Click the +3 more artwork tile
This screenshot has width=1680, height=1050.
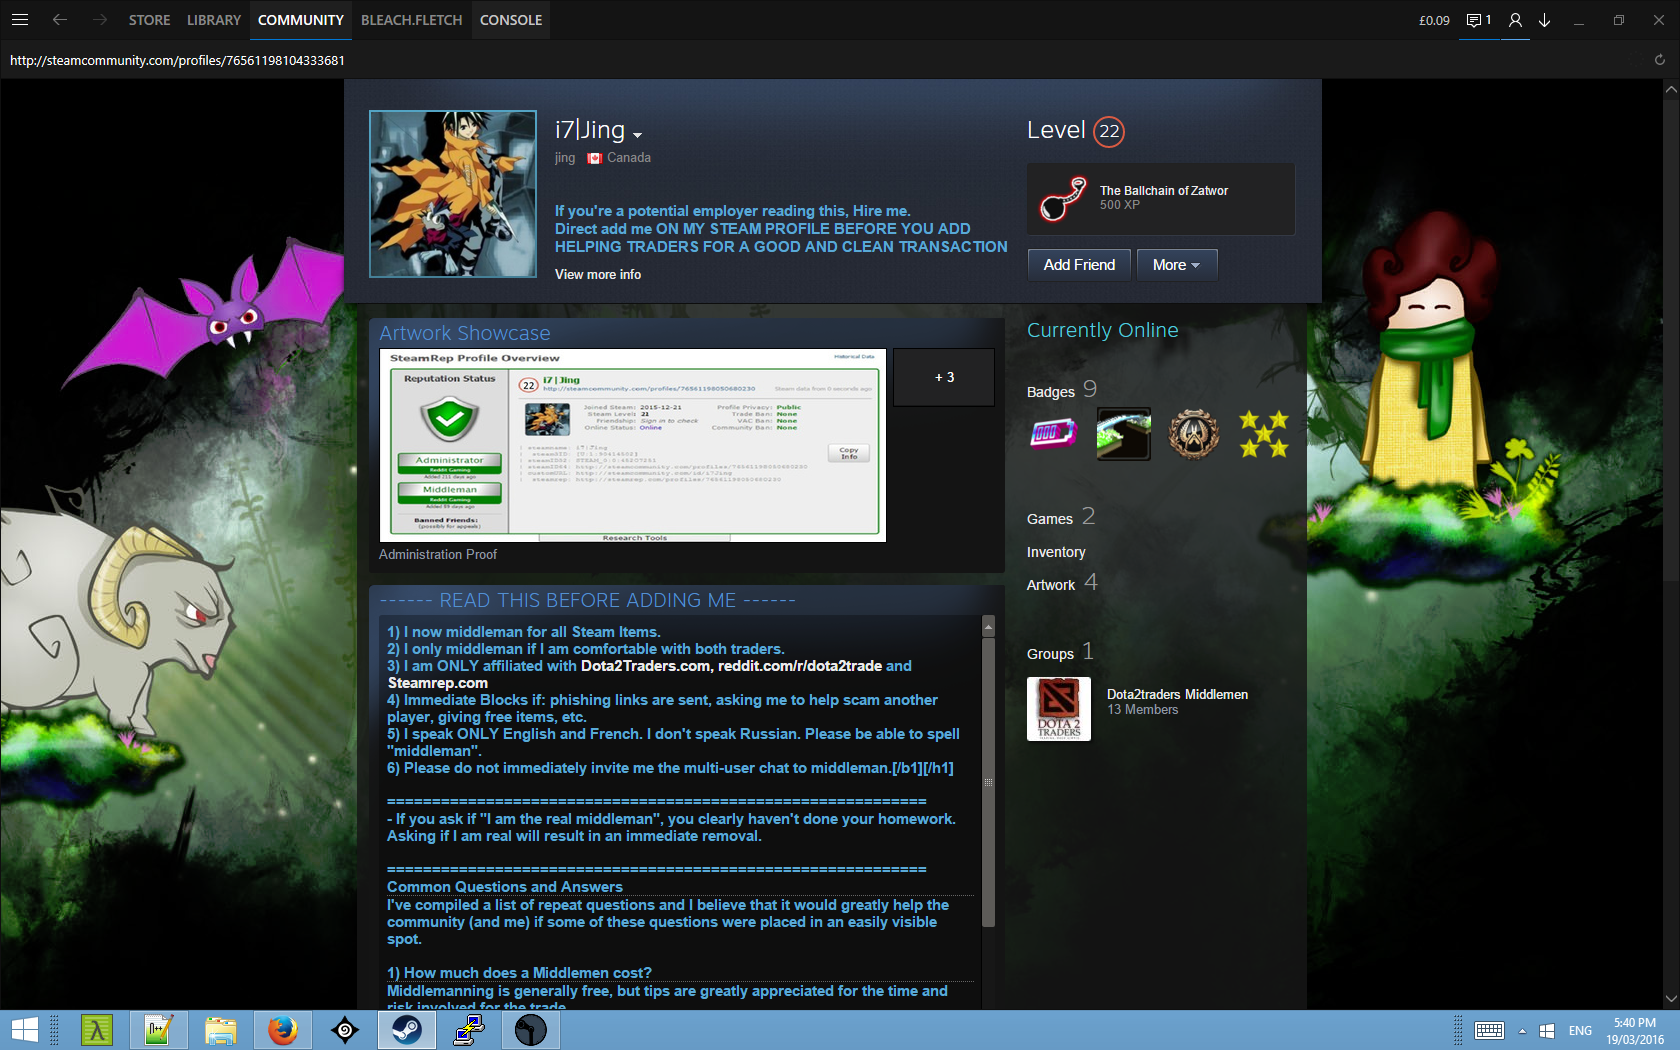click(x=944, y=377)
